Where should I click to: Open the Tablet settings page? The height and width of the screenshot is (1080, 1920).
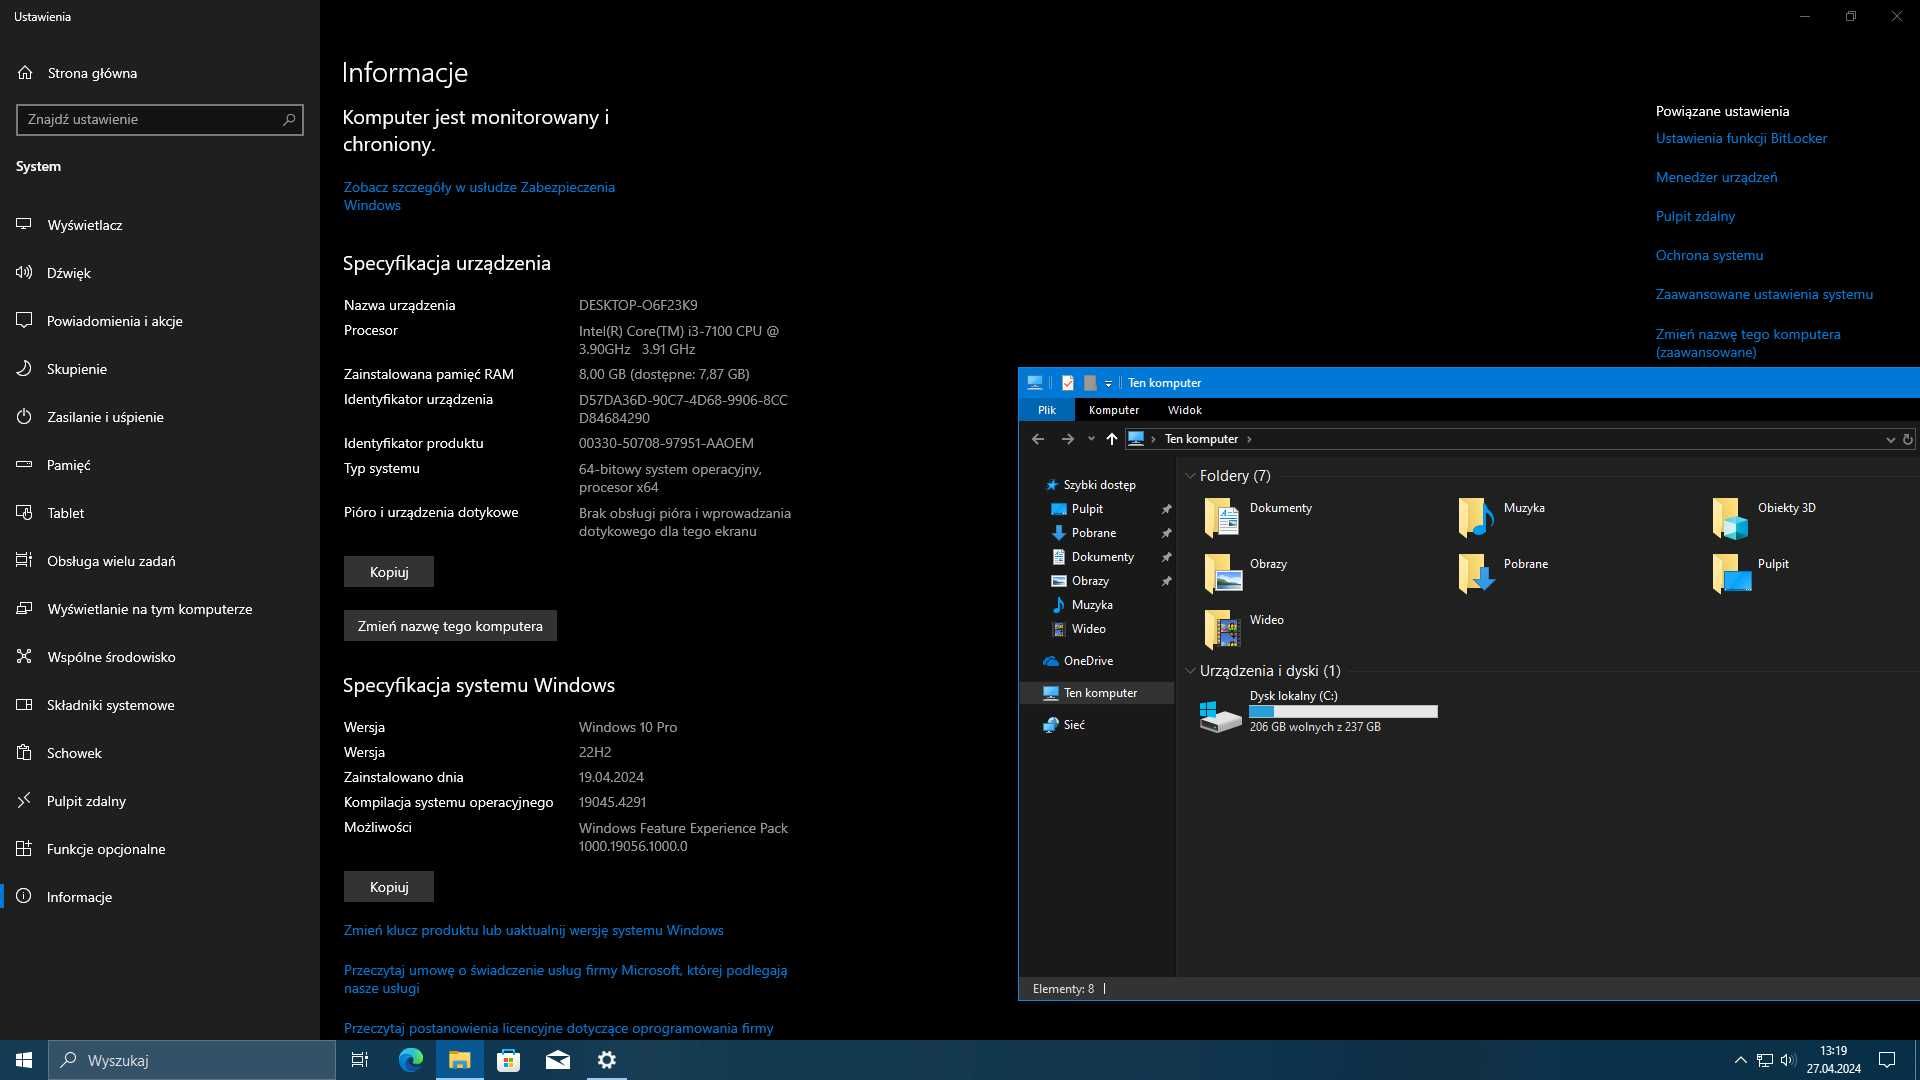click(160, 513)
